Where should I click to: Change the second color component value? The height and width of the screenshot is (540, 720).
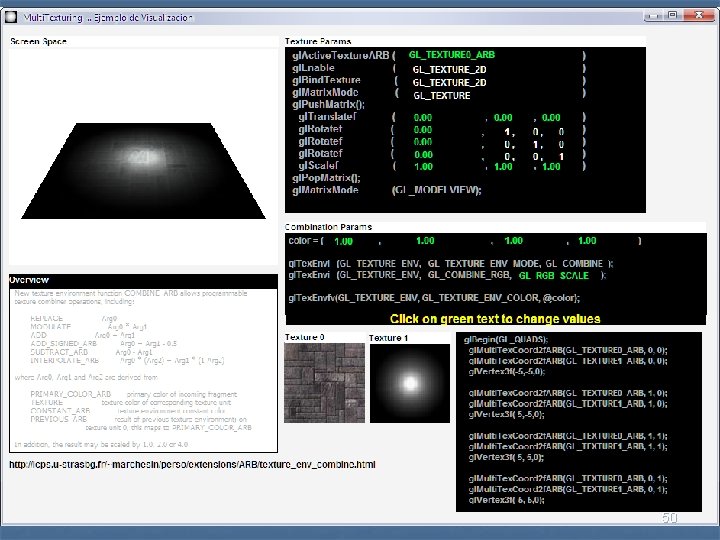425,241
